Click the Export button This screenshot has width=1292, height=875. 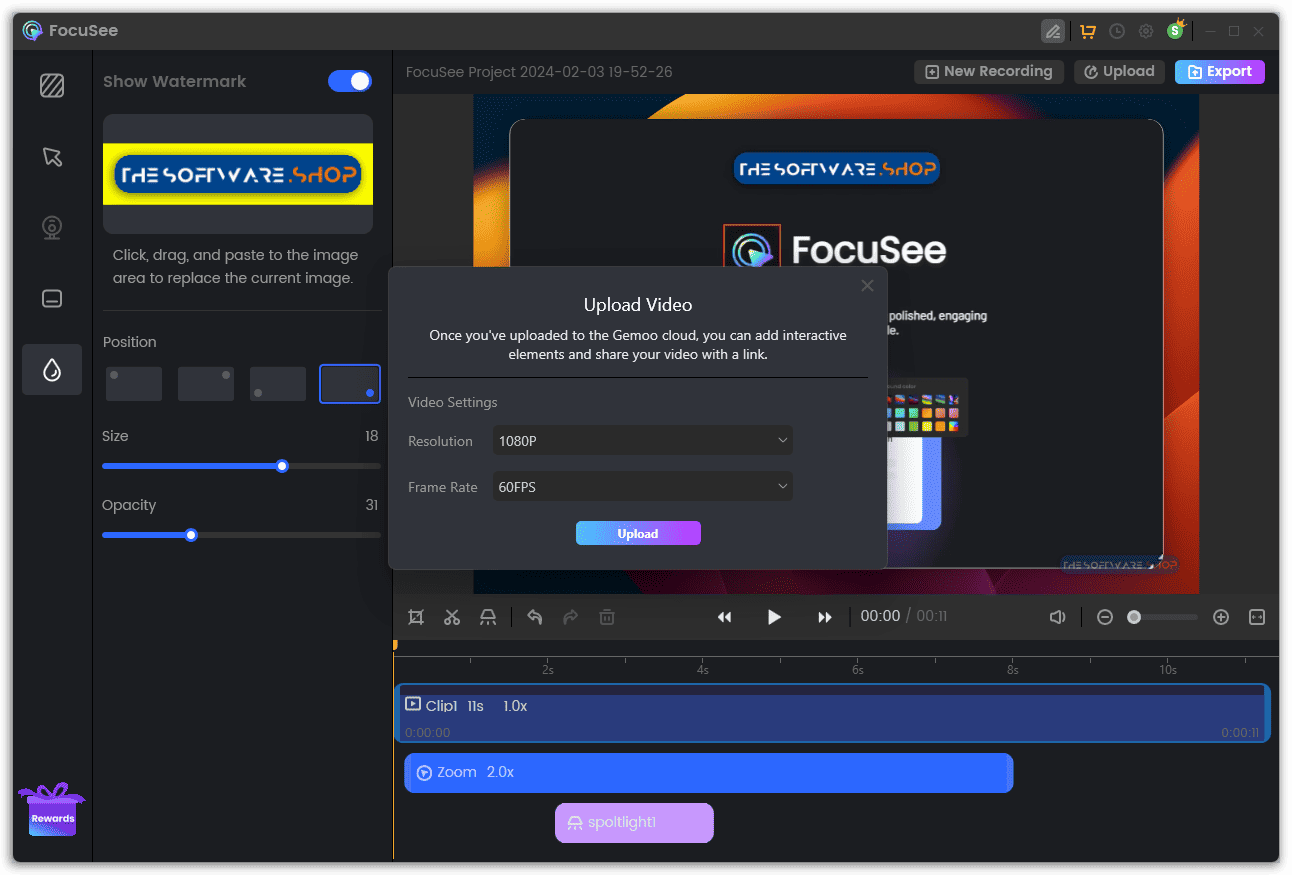coord(1220,72)
